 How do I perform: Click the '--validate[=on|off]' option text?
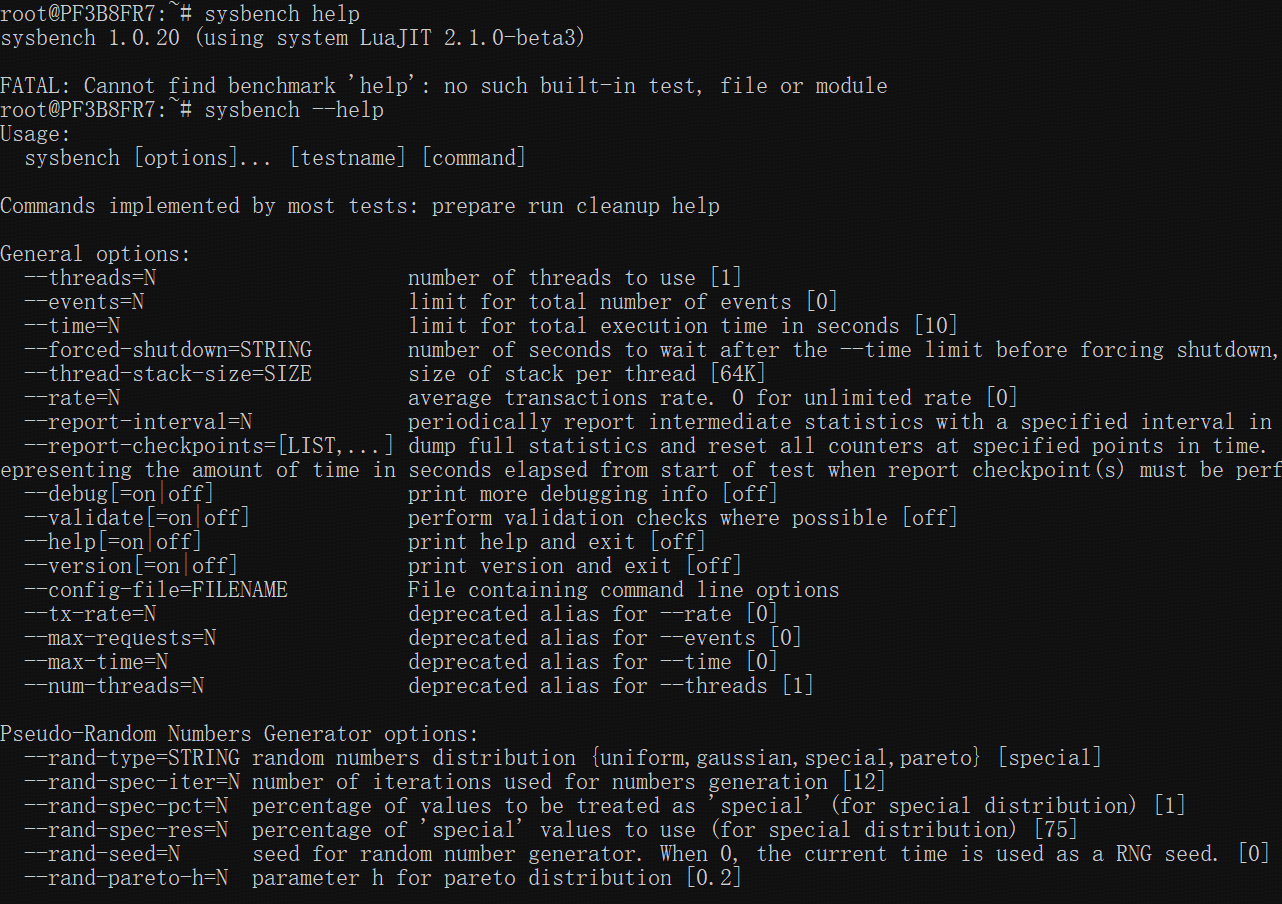[x=137, y=518]
